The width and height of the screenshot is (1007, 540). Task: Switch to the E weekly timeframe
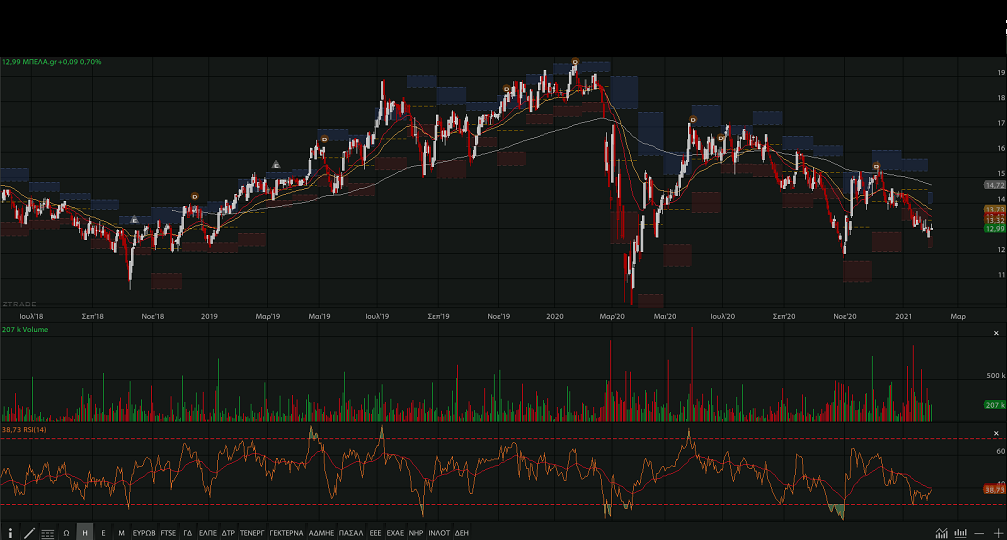click(x=103, y=533)
